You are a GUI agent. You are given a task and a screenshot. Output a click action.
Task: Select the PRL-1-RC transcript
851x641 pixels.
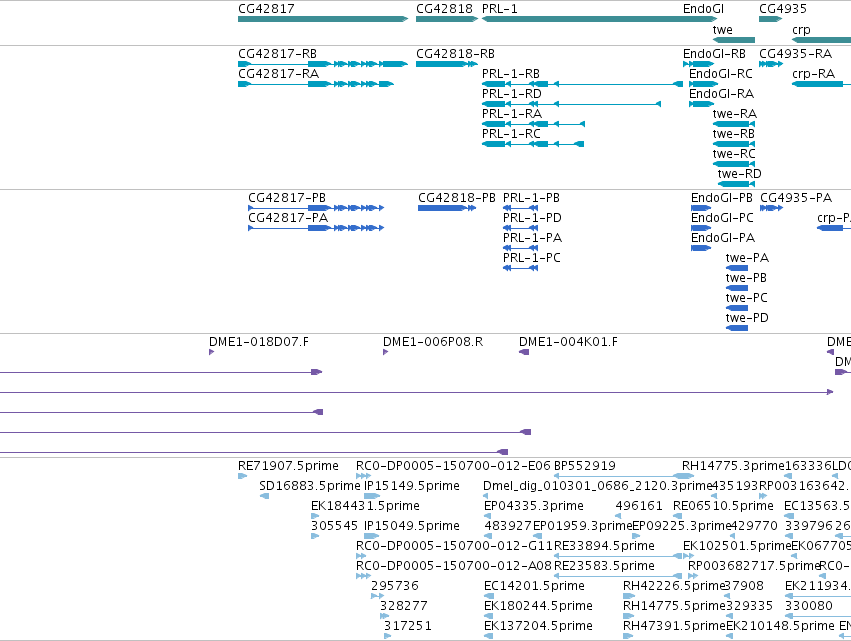(x=533, y=144)
